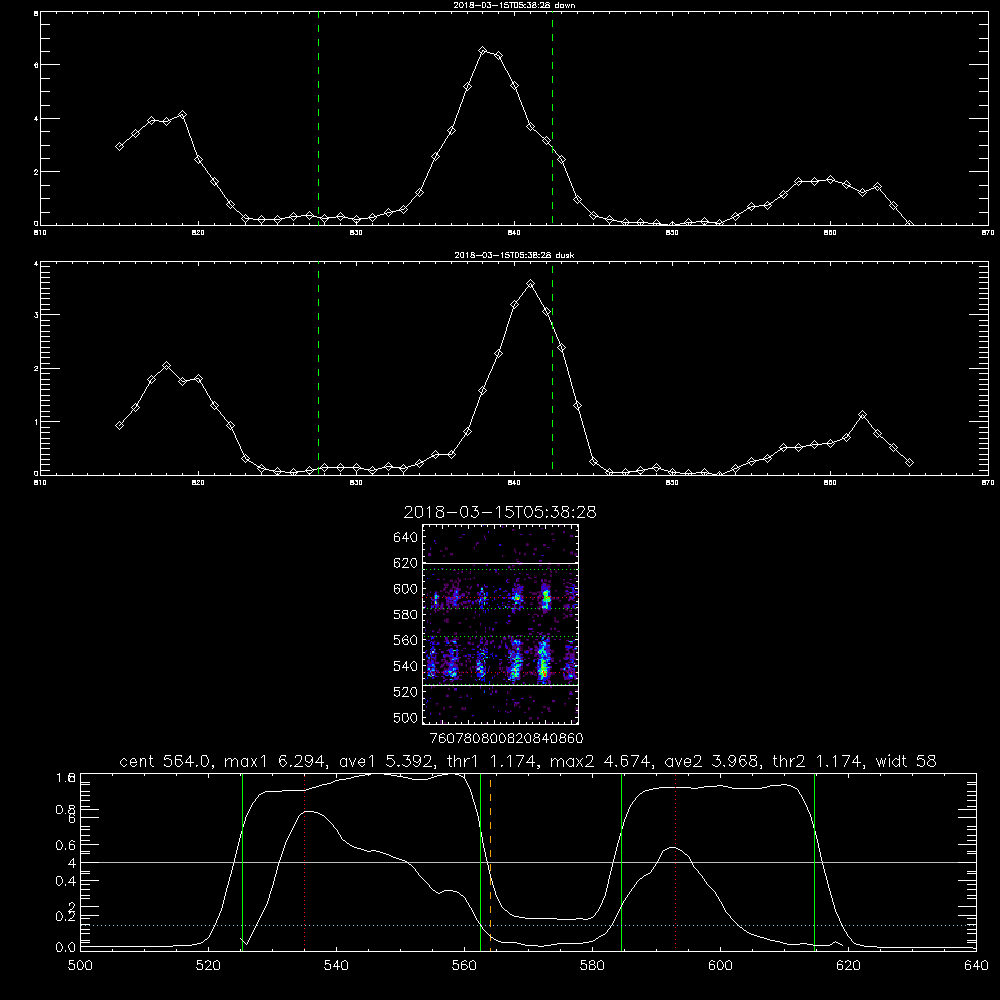Click the spectrogram image y-axis label 620

(406, 563)
